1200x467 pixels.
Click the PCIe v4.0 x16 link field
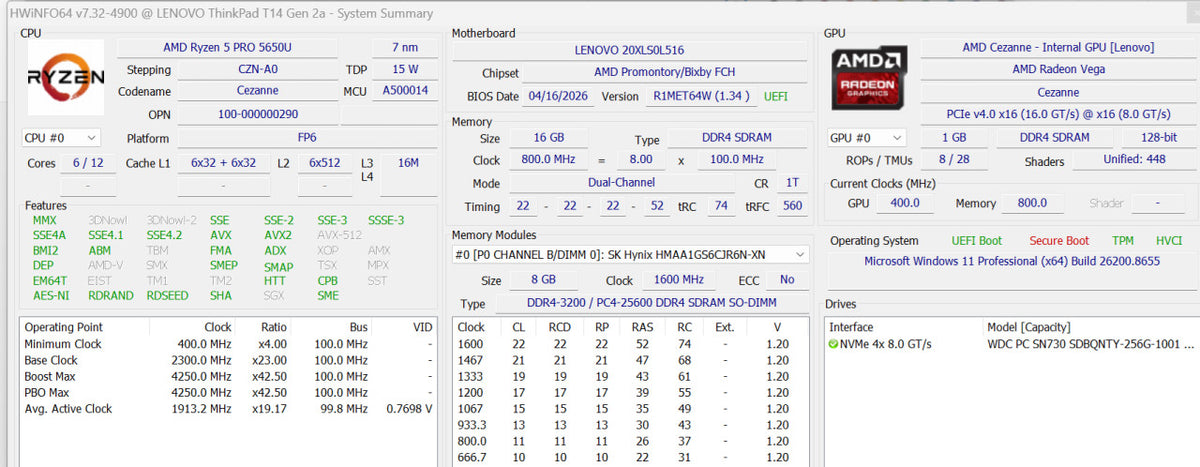pos(1057,114)
